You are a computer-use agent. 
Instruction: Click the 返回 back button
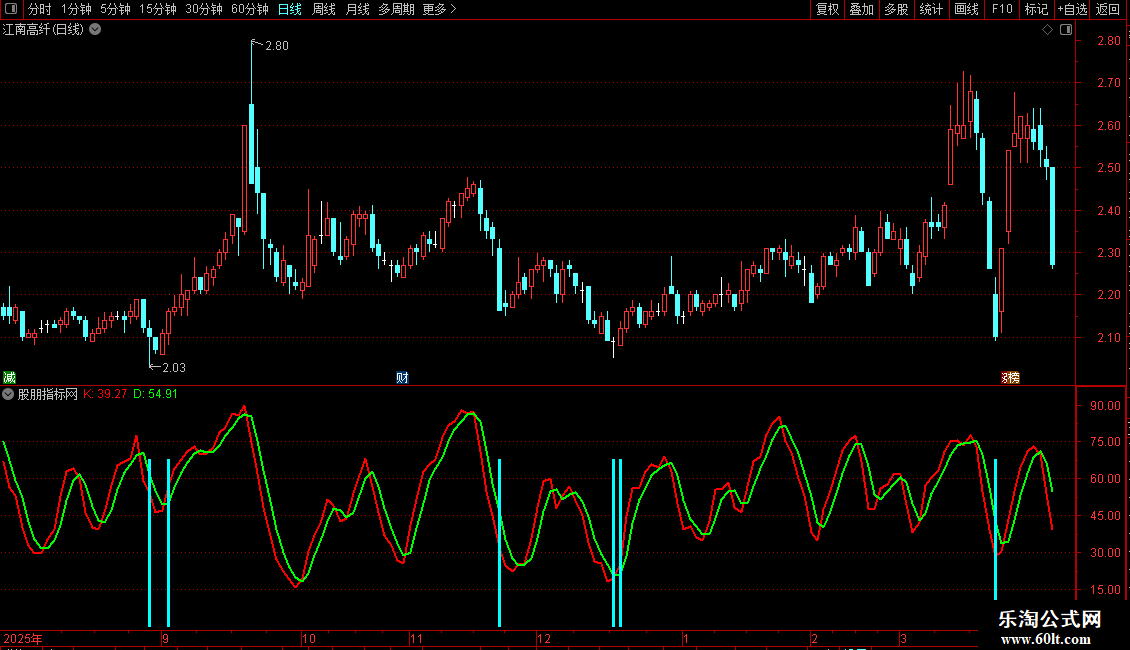pos(1108,9)
